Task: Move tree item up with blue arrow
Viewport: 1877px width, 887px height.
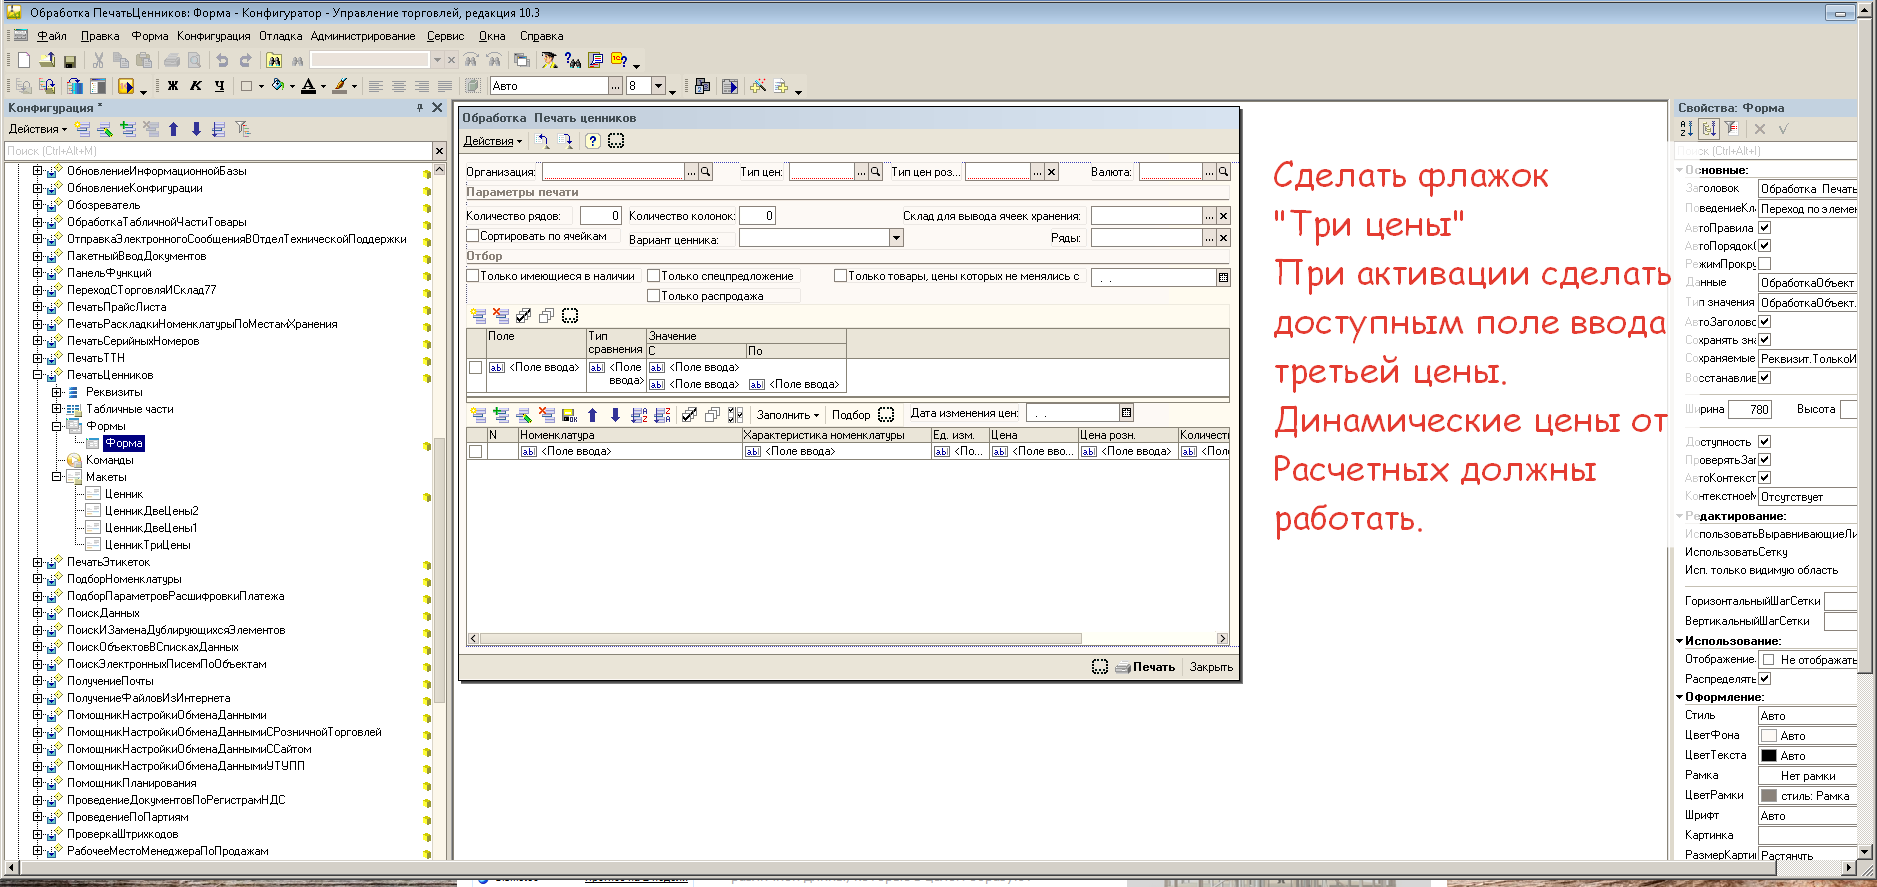Action: (x=174, y=129)
